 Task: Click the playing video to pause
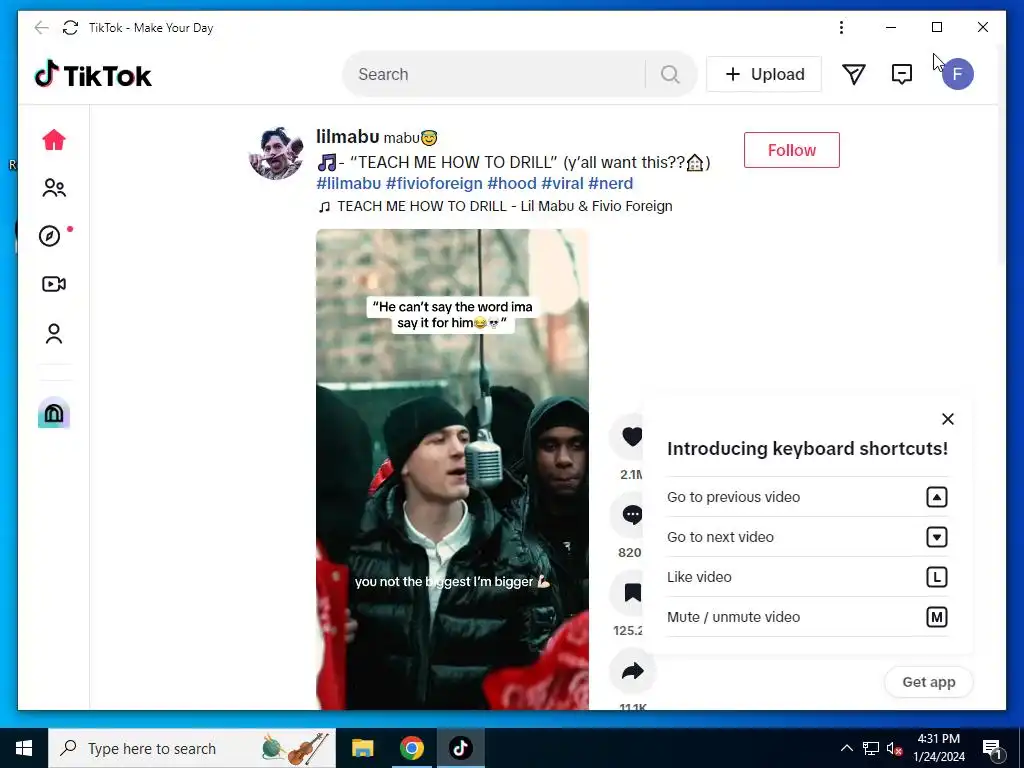(x=452, y=469)
